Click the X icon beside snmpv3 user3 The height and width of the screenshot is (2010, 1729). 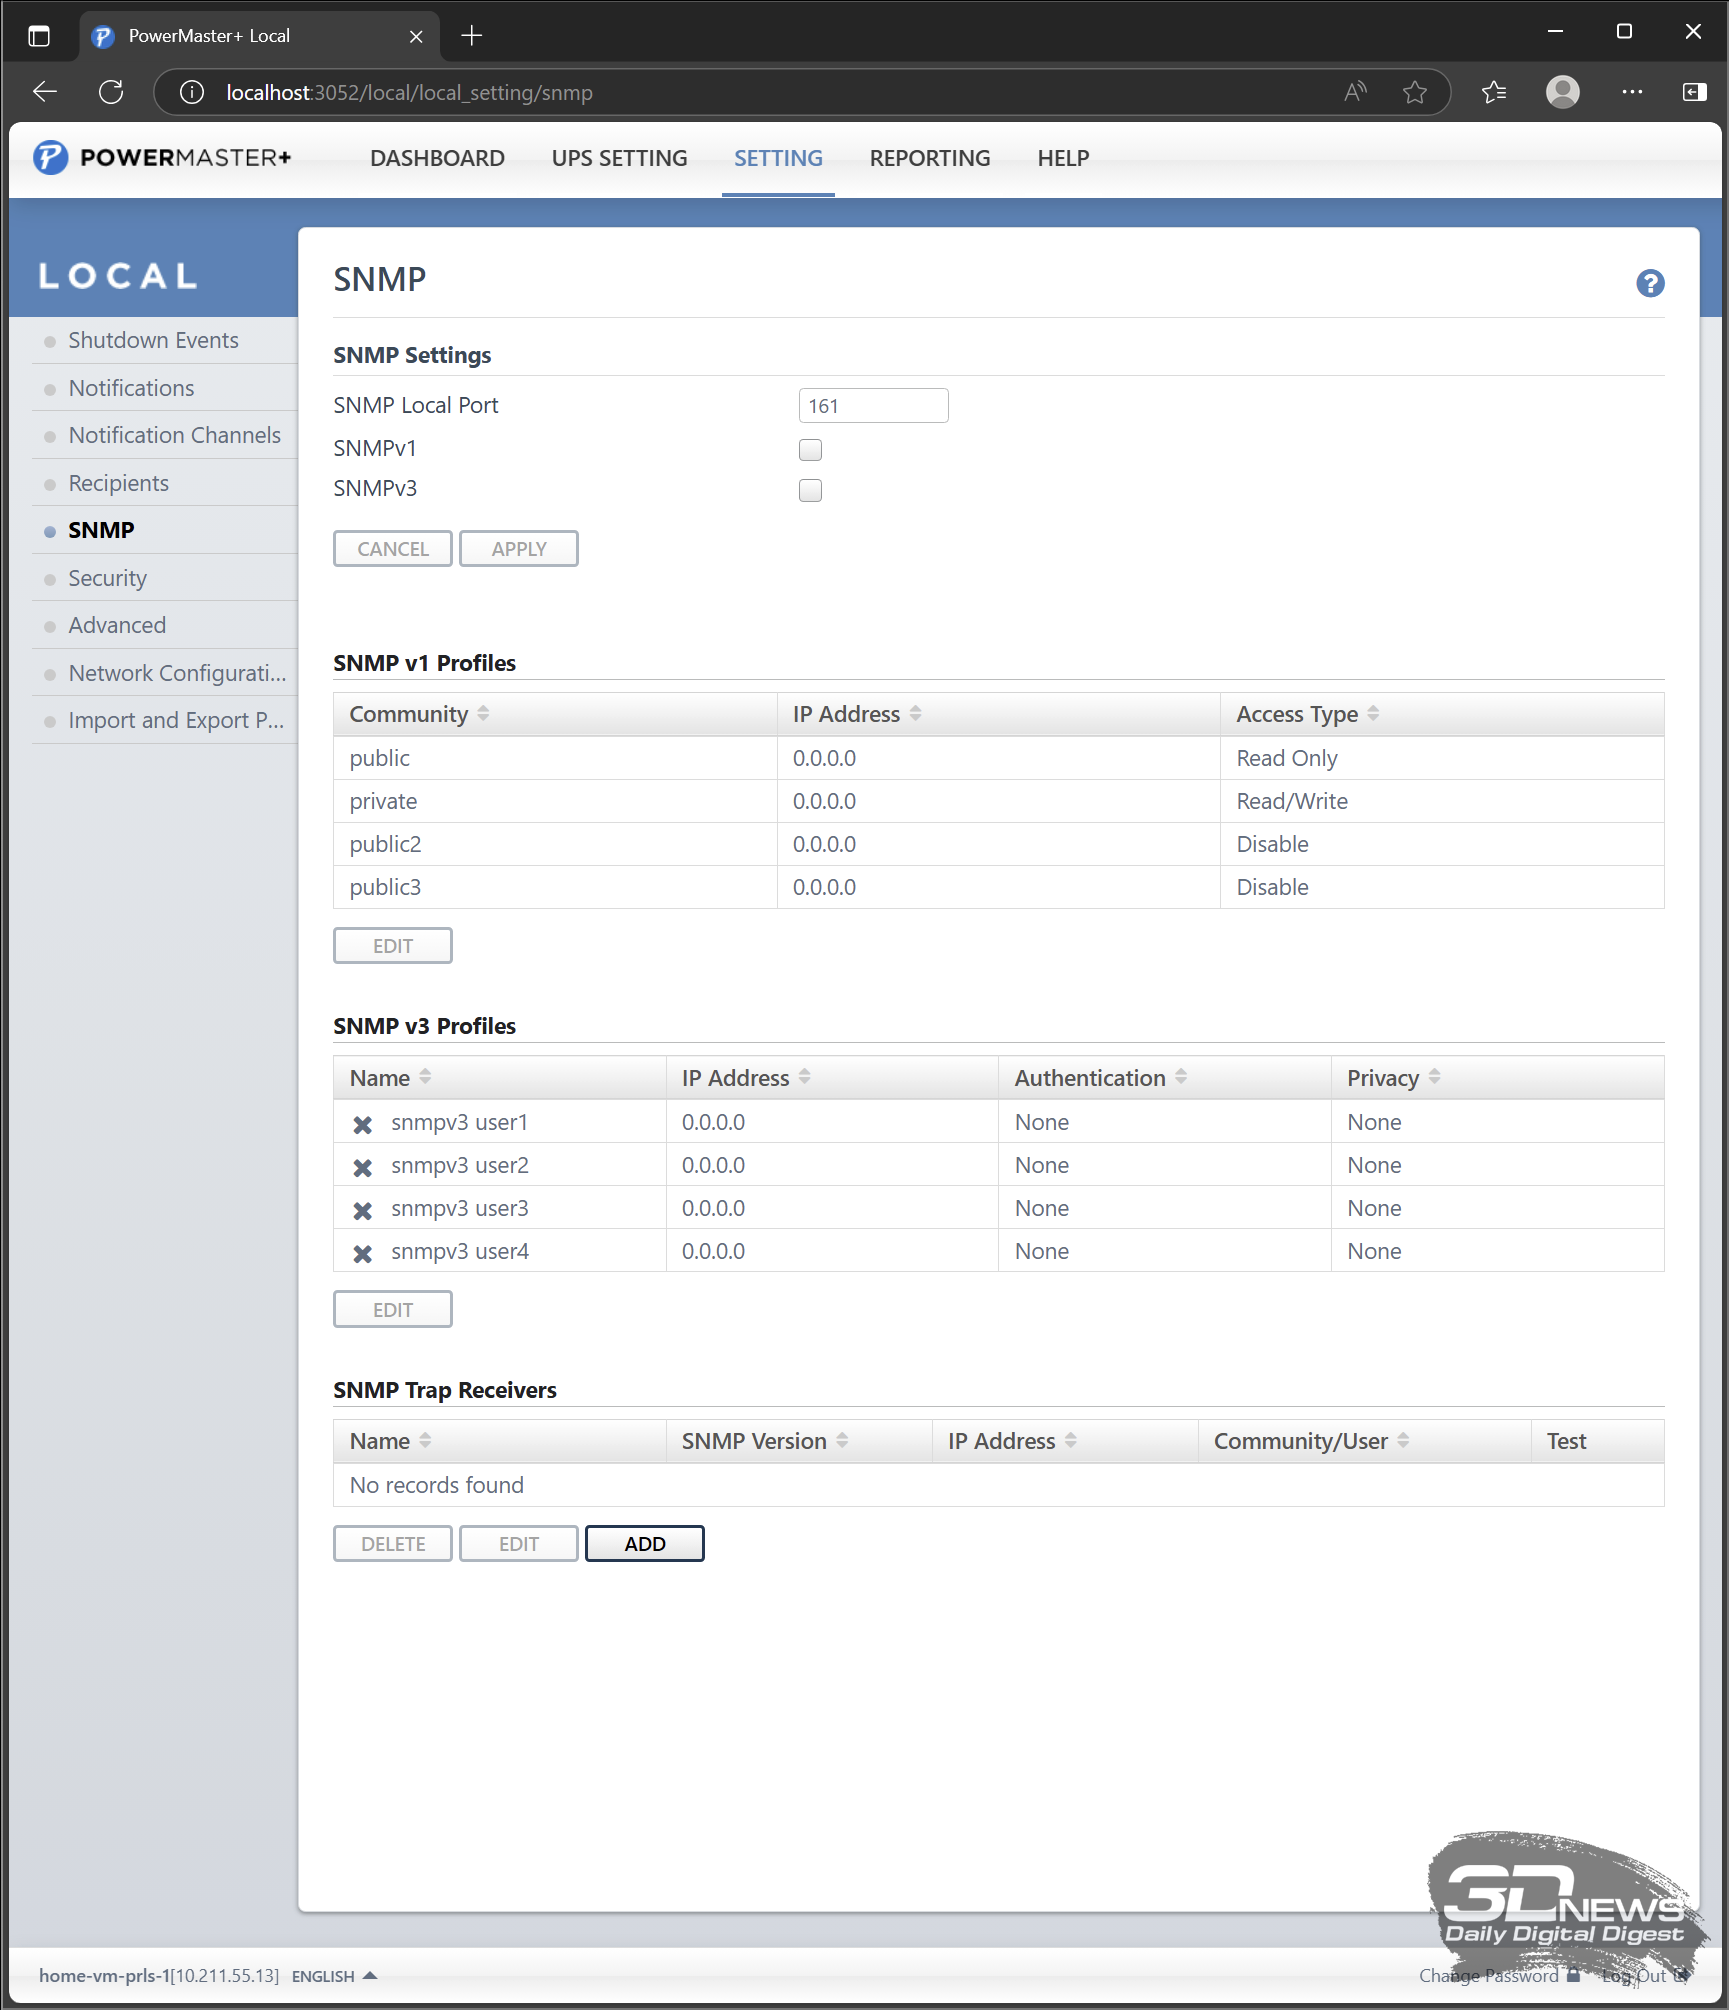point(363,1210)
